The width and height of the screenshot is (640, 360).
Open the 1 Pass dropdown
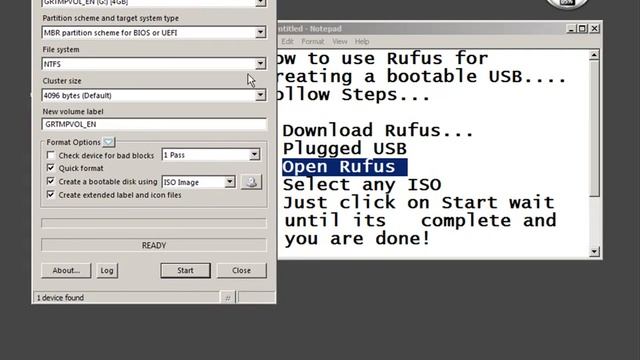coord(254,155)
